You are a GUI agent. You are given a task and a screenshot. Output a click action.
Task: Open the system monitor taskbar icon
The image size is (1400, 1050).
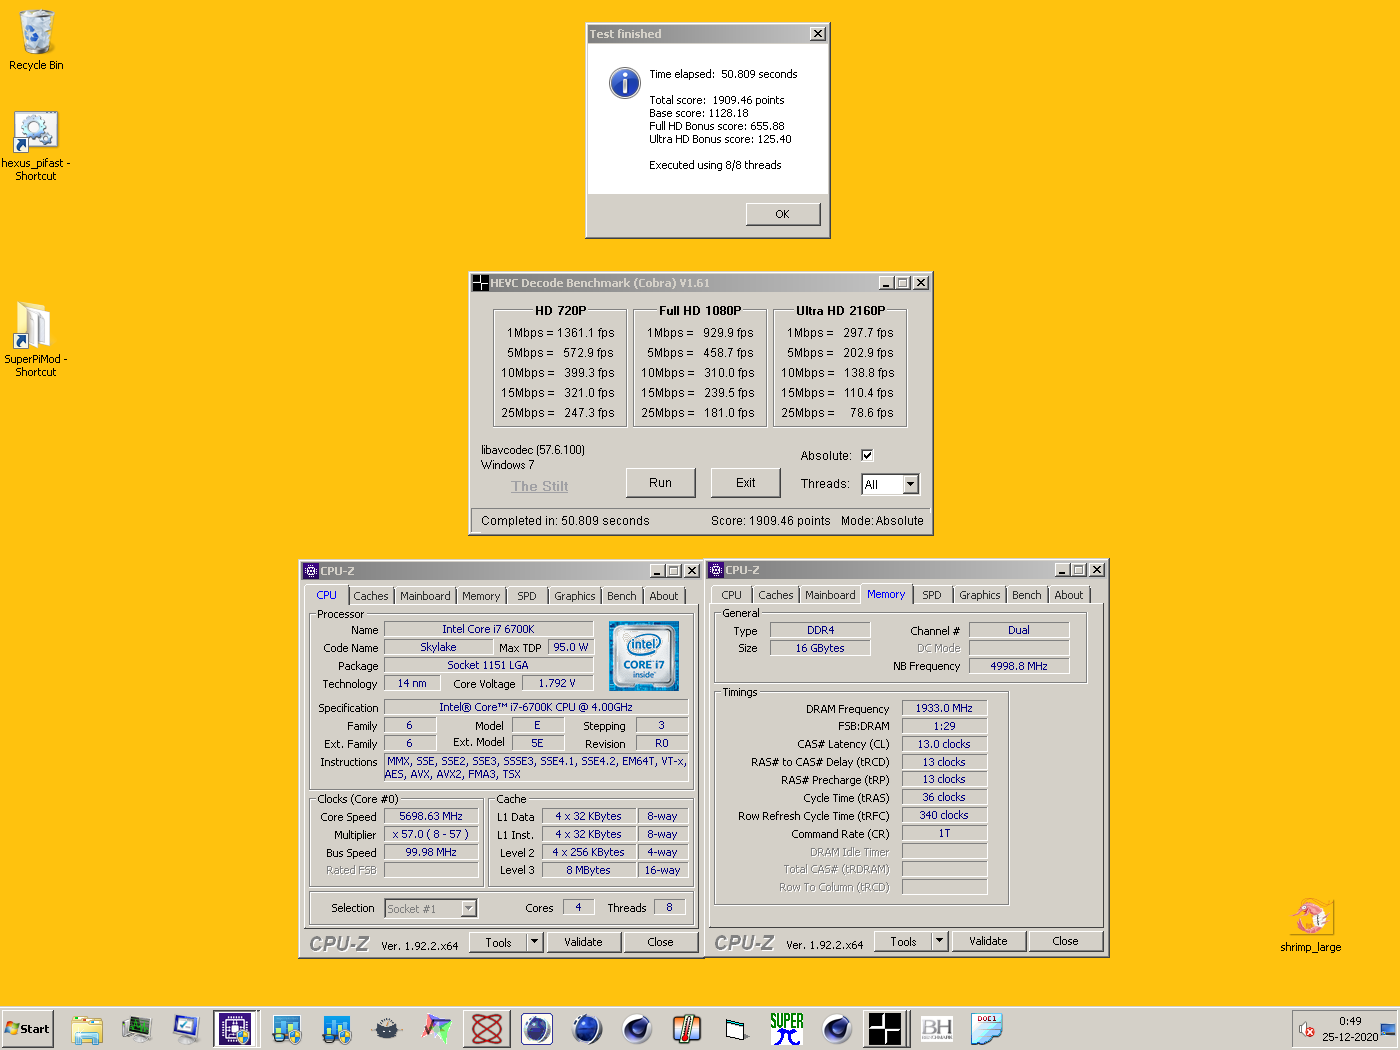137,1029
